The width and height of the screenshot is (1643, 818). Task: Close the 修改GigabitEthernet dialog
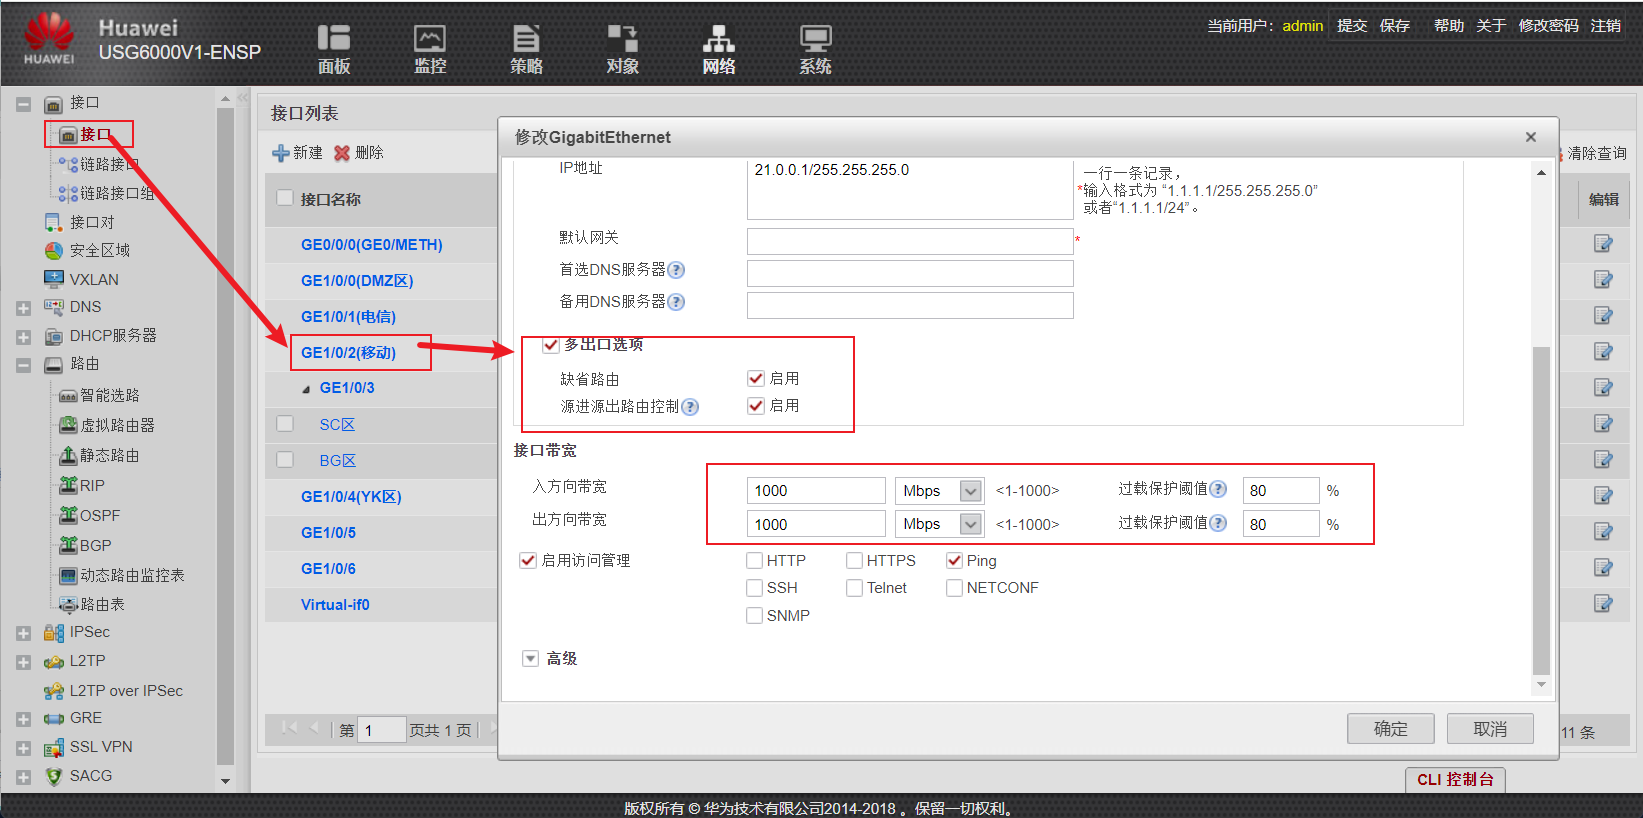[x=1530, y=137]
